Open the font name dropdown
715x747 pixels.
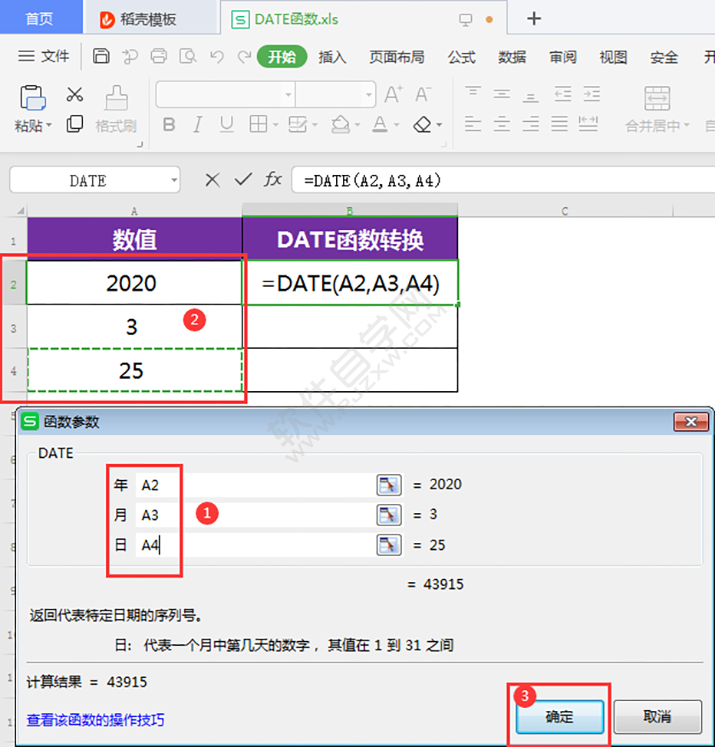click(288, 94)
